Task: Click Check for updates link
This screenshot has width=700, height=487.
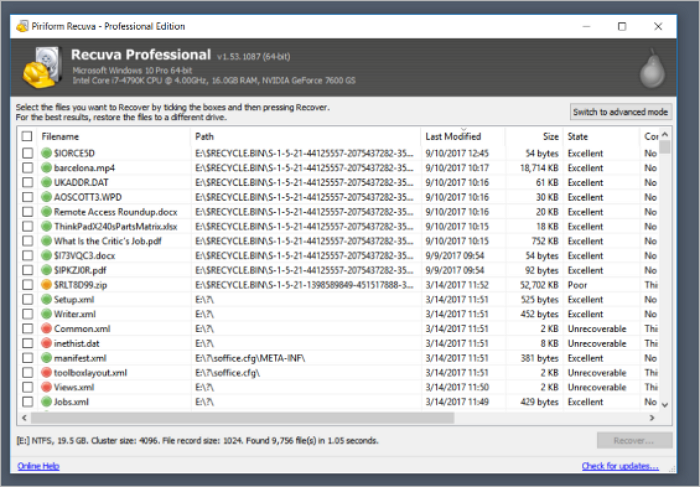Action: (620, 466)
